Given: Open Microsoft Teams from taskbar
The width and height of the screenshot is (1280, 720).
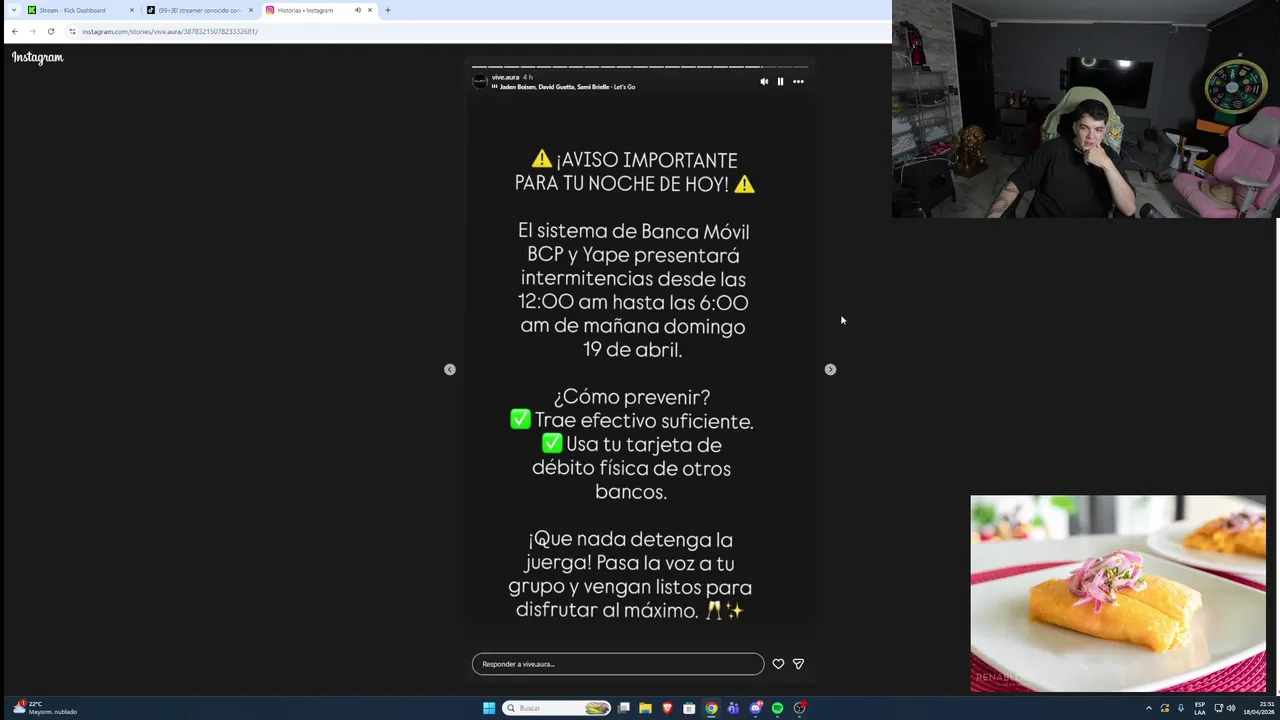Looking at the screenshot, I should pyautogui.click(x=733, y=708).
